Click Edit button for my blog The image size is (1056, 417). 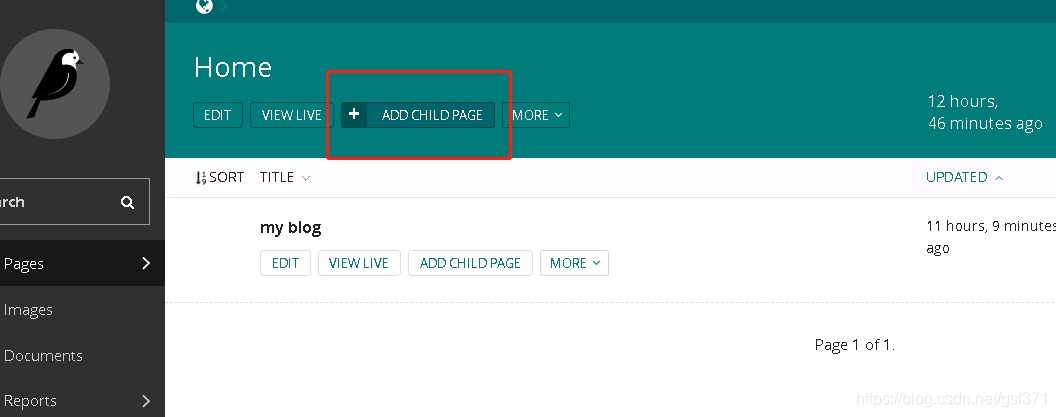click(x=286, y=263)
